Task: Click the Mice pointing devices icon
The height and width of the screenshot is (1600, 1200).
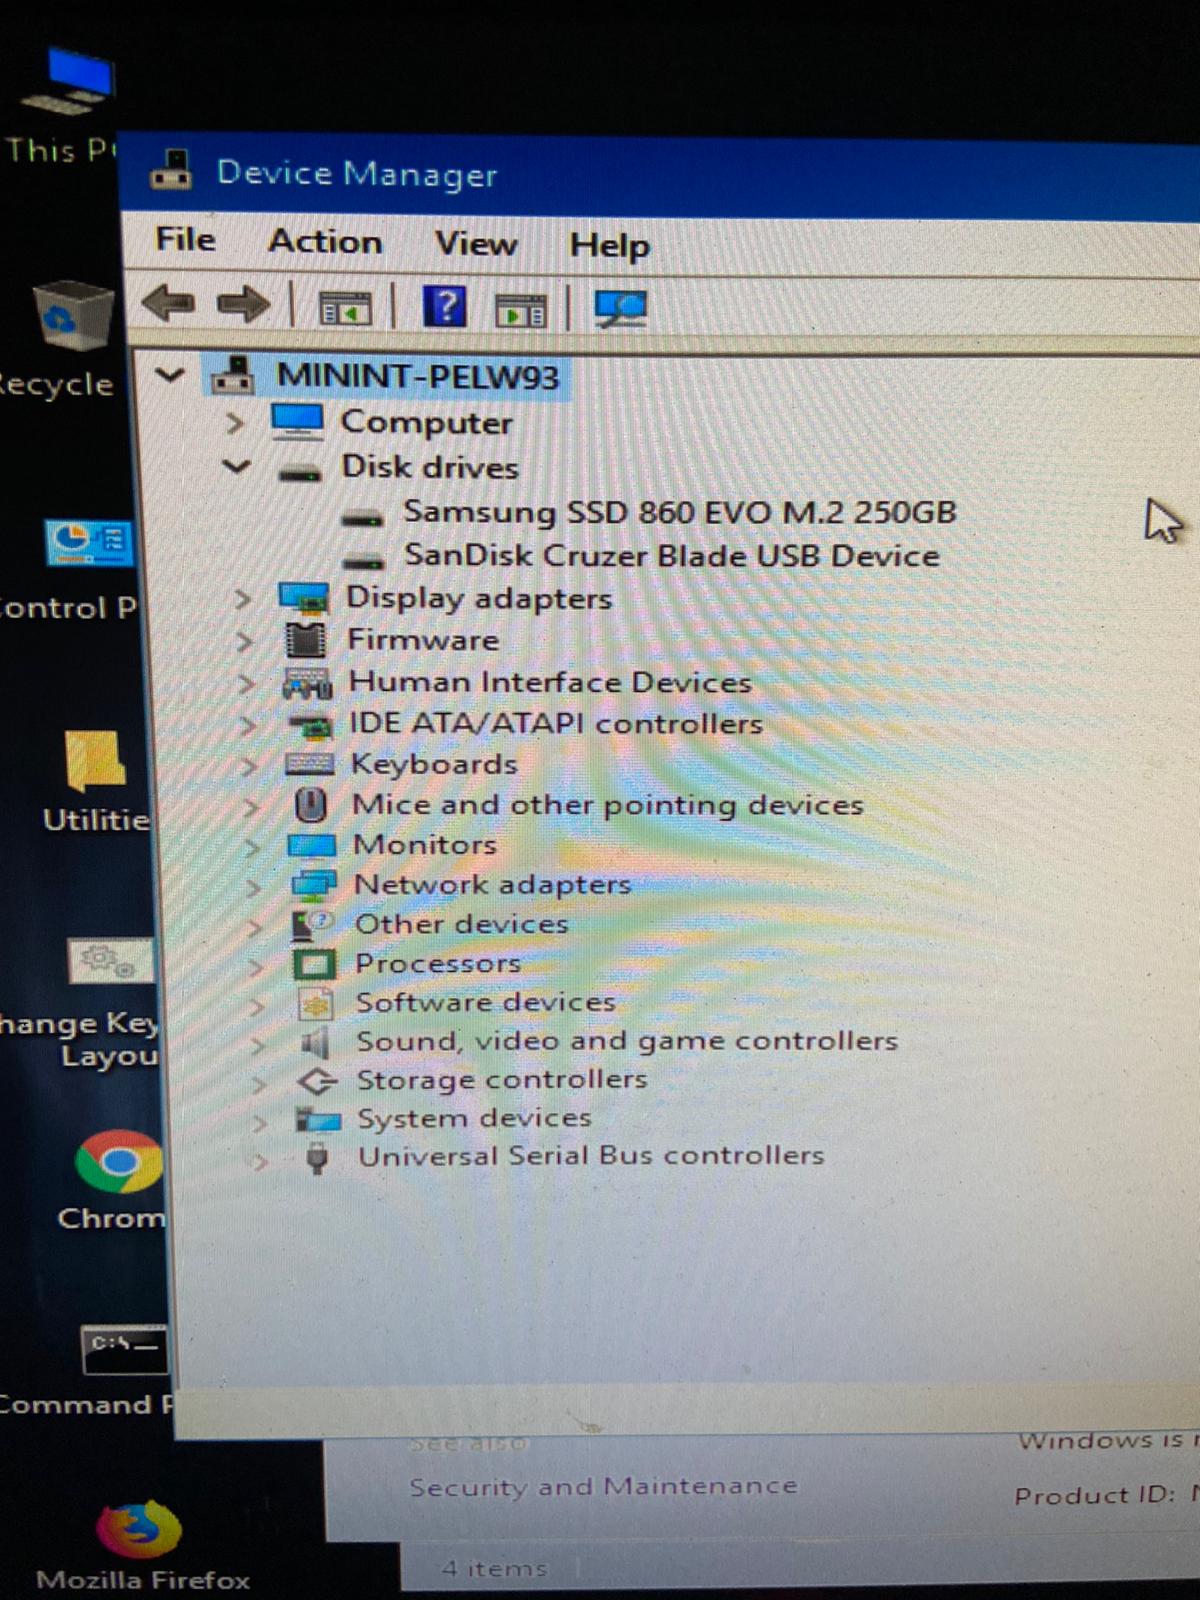Action: pos(311,805)
